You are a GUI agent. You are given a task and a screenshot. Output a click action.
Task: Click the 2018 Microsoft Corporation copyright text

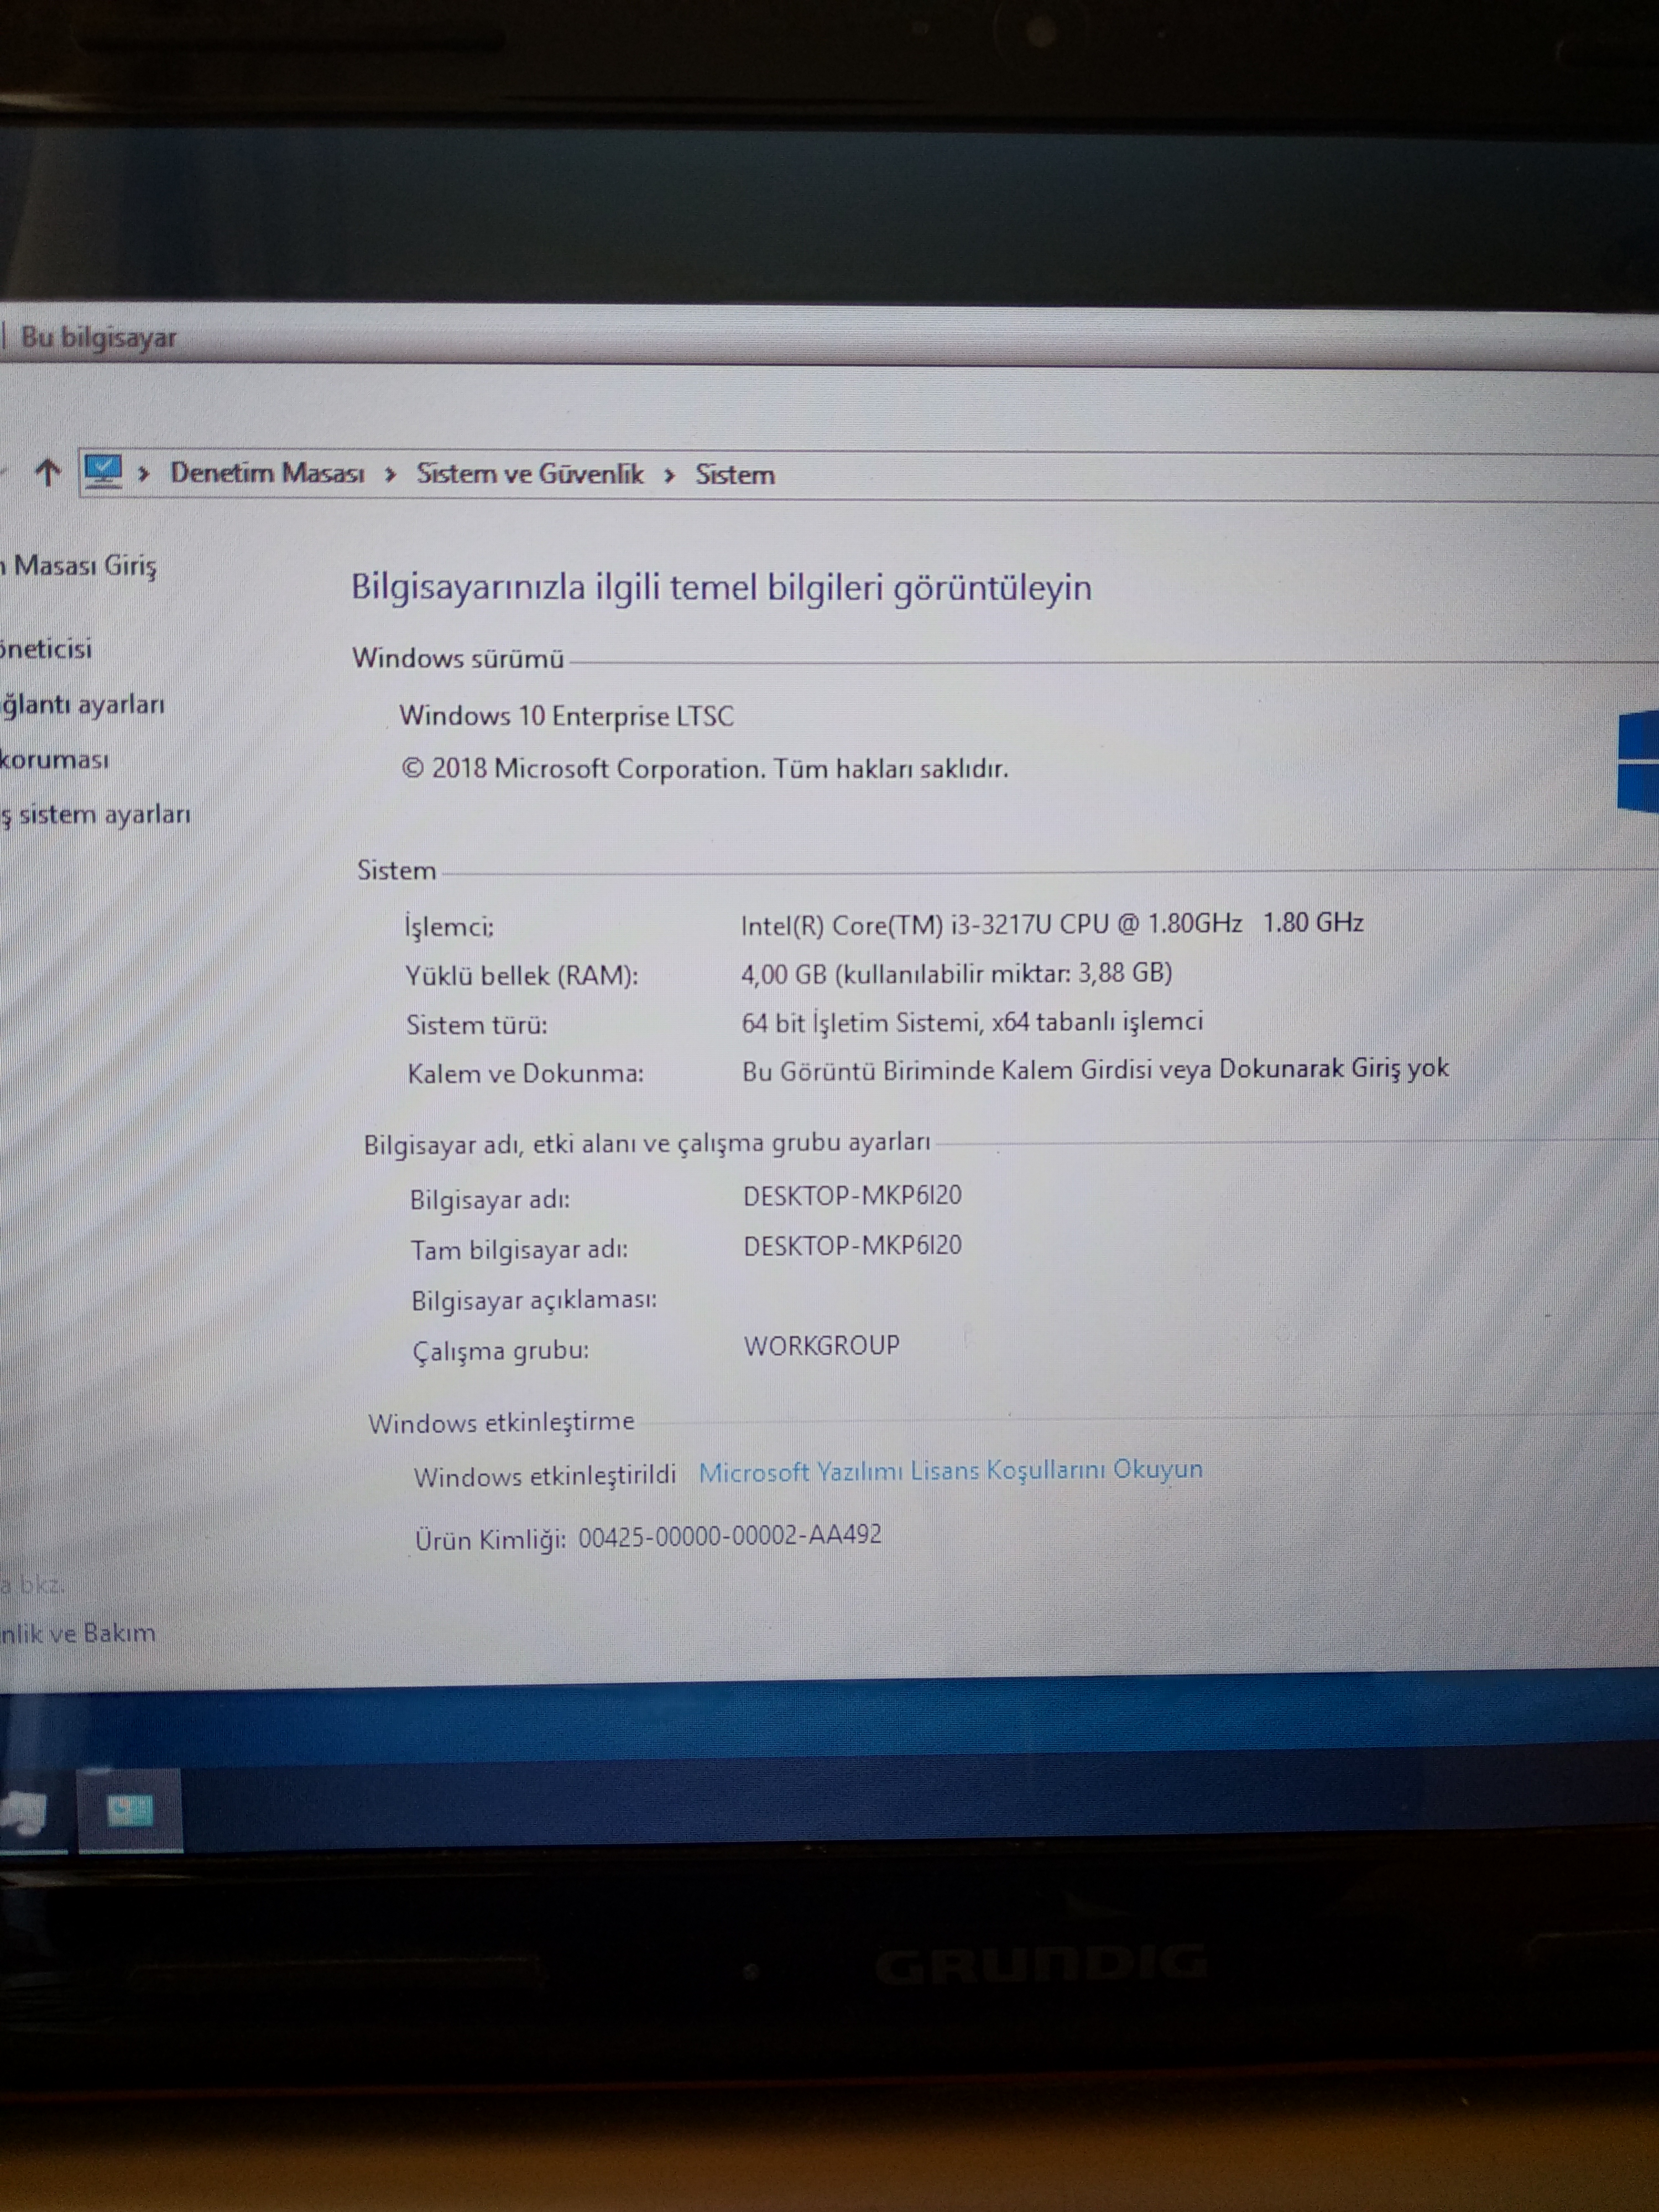(705, 768)
